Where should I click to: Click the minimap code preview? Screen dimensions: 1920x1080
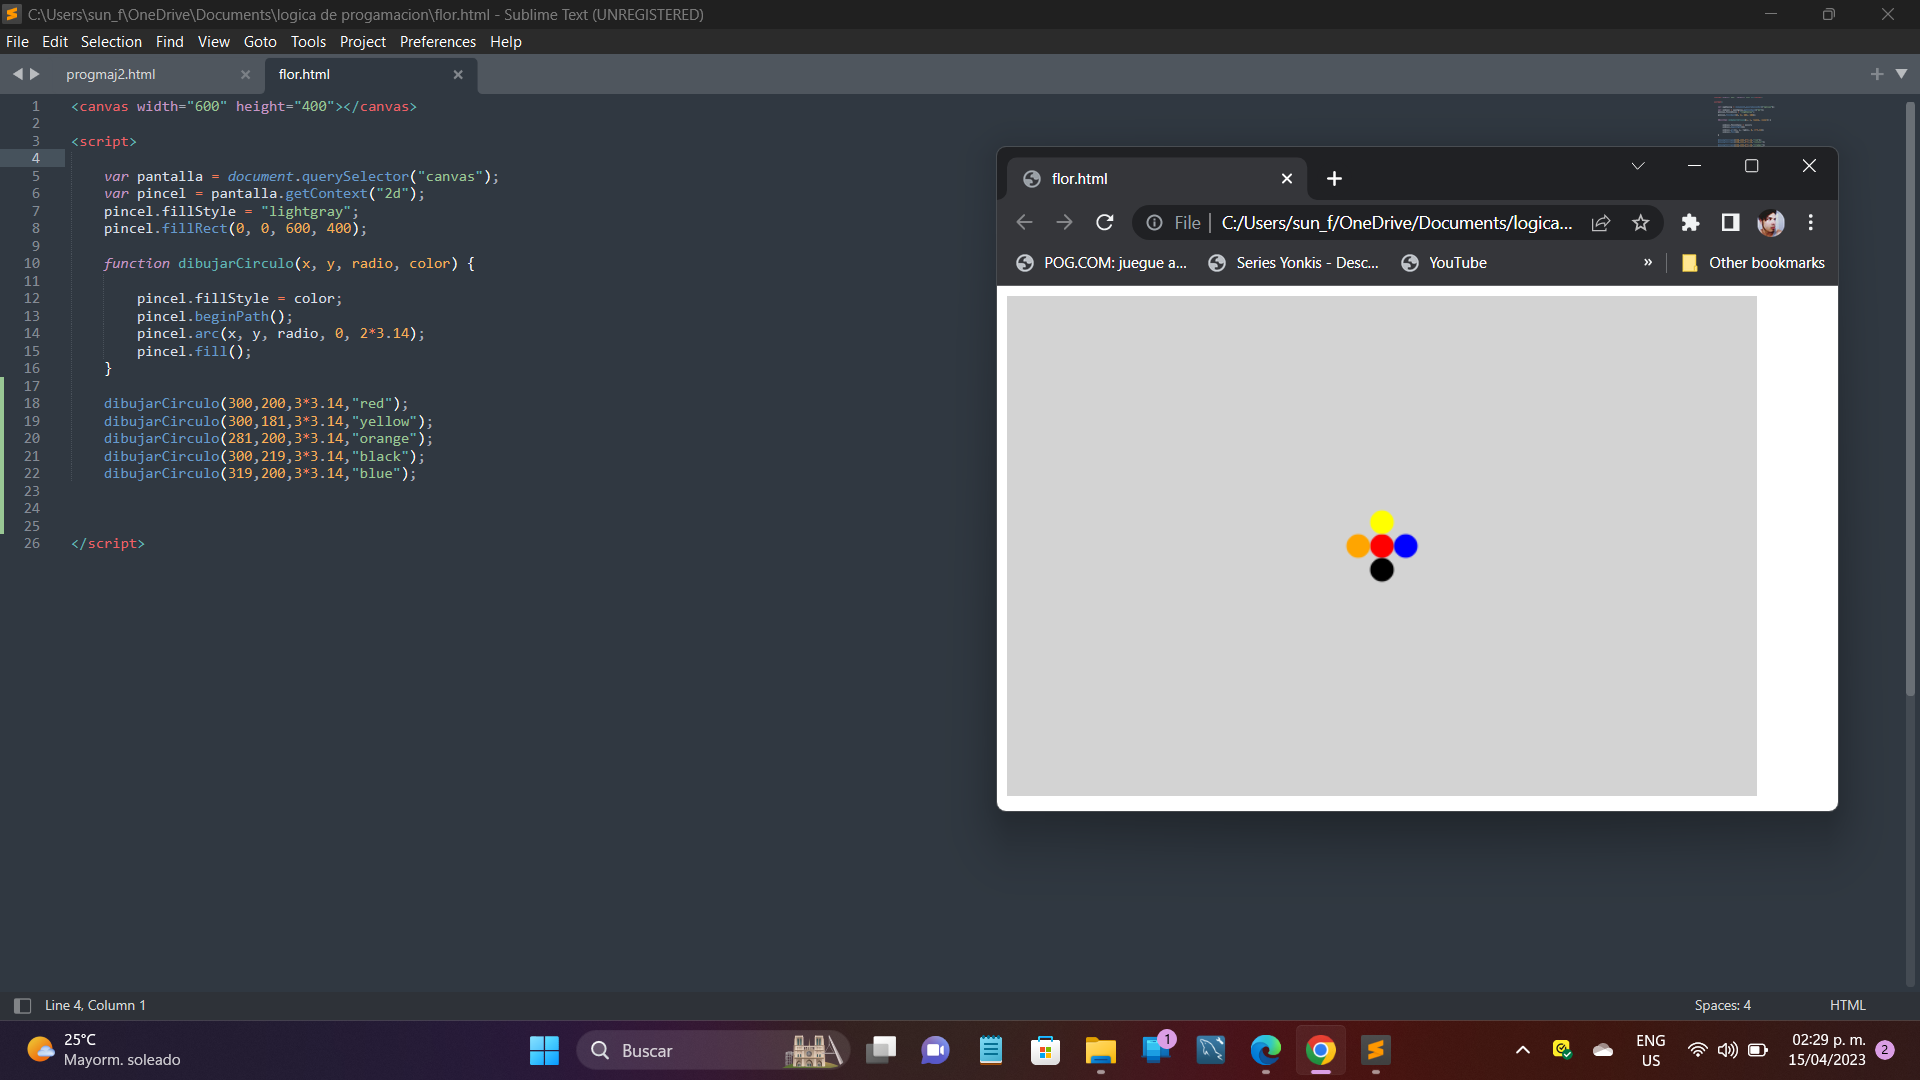tap(1744, 120)
